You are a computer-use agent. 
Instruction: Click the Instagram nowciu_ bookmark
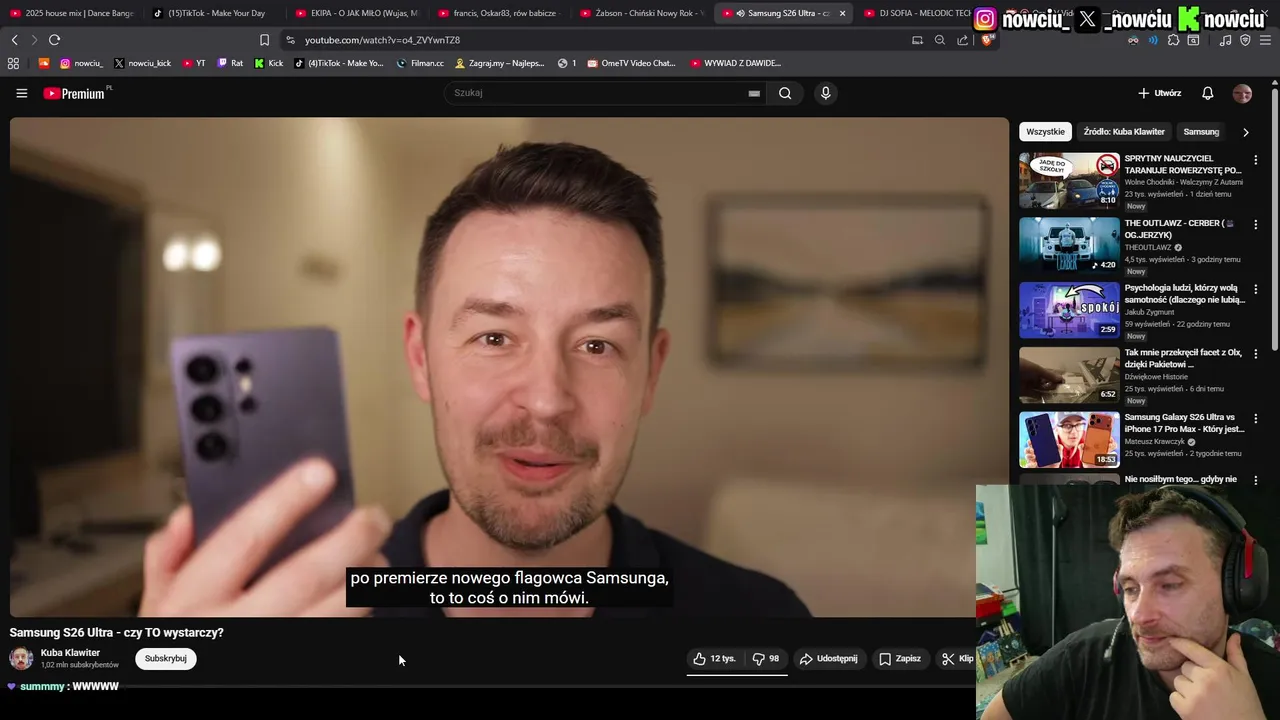tap(81, 63)
